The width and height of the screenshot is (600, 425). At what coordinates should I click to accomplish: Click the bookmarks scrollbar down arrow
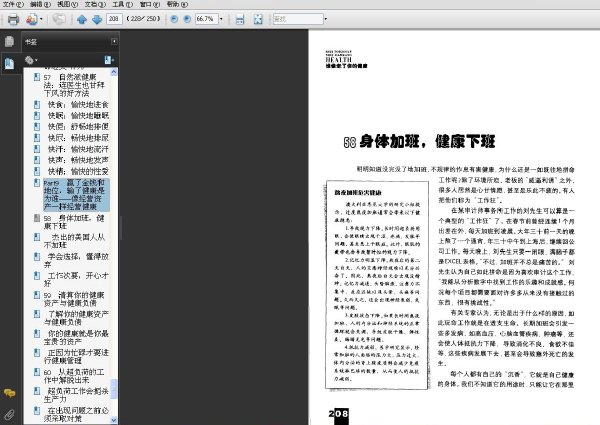click(x=114, y=420)
